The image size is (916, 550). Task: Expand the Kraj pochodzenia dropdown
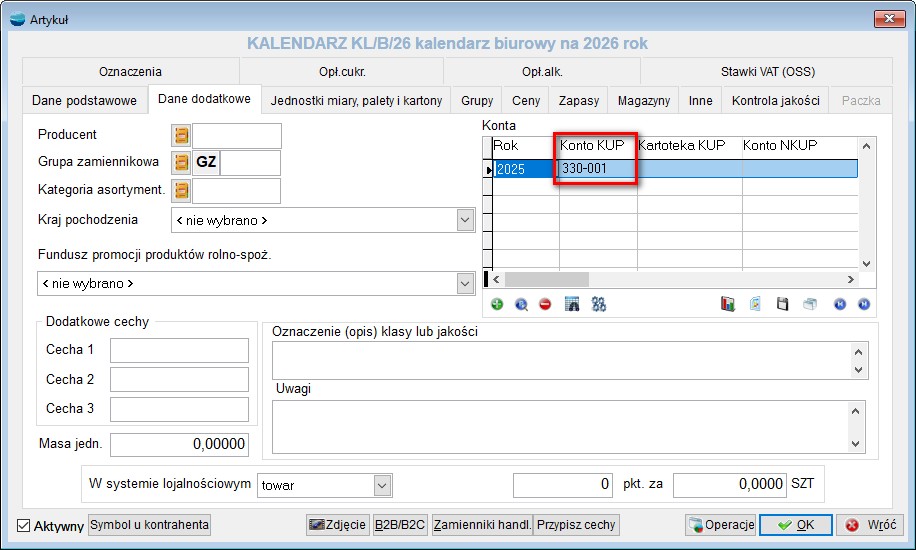point(464,220)
